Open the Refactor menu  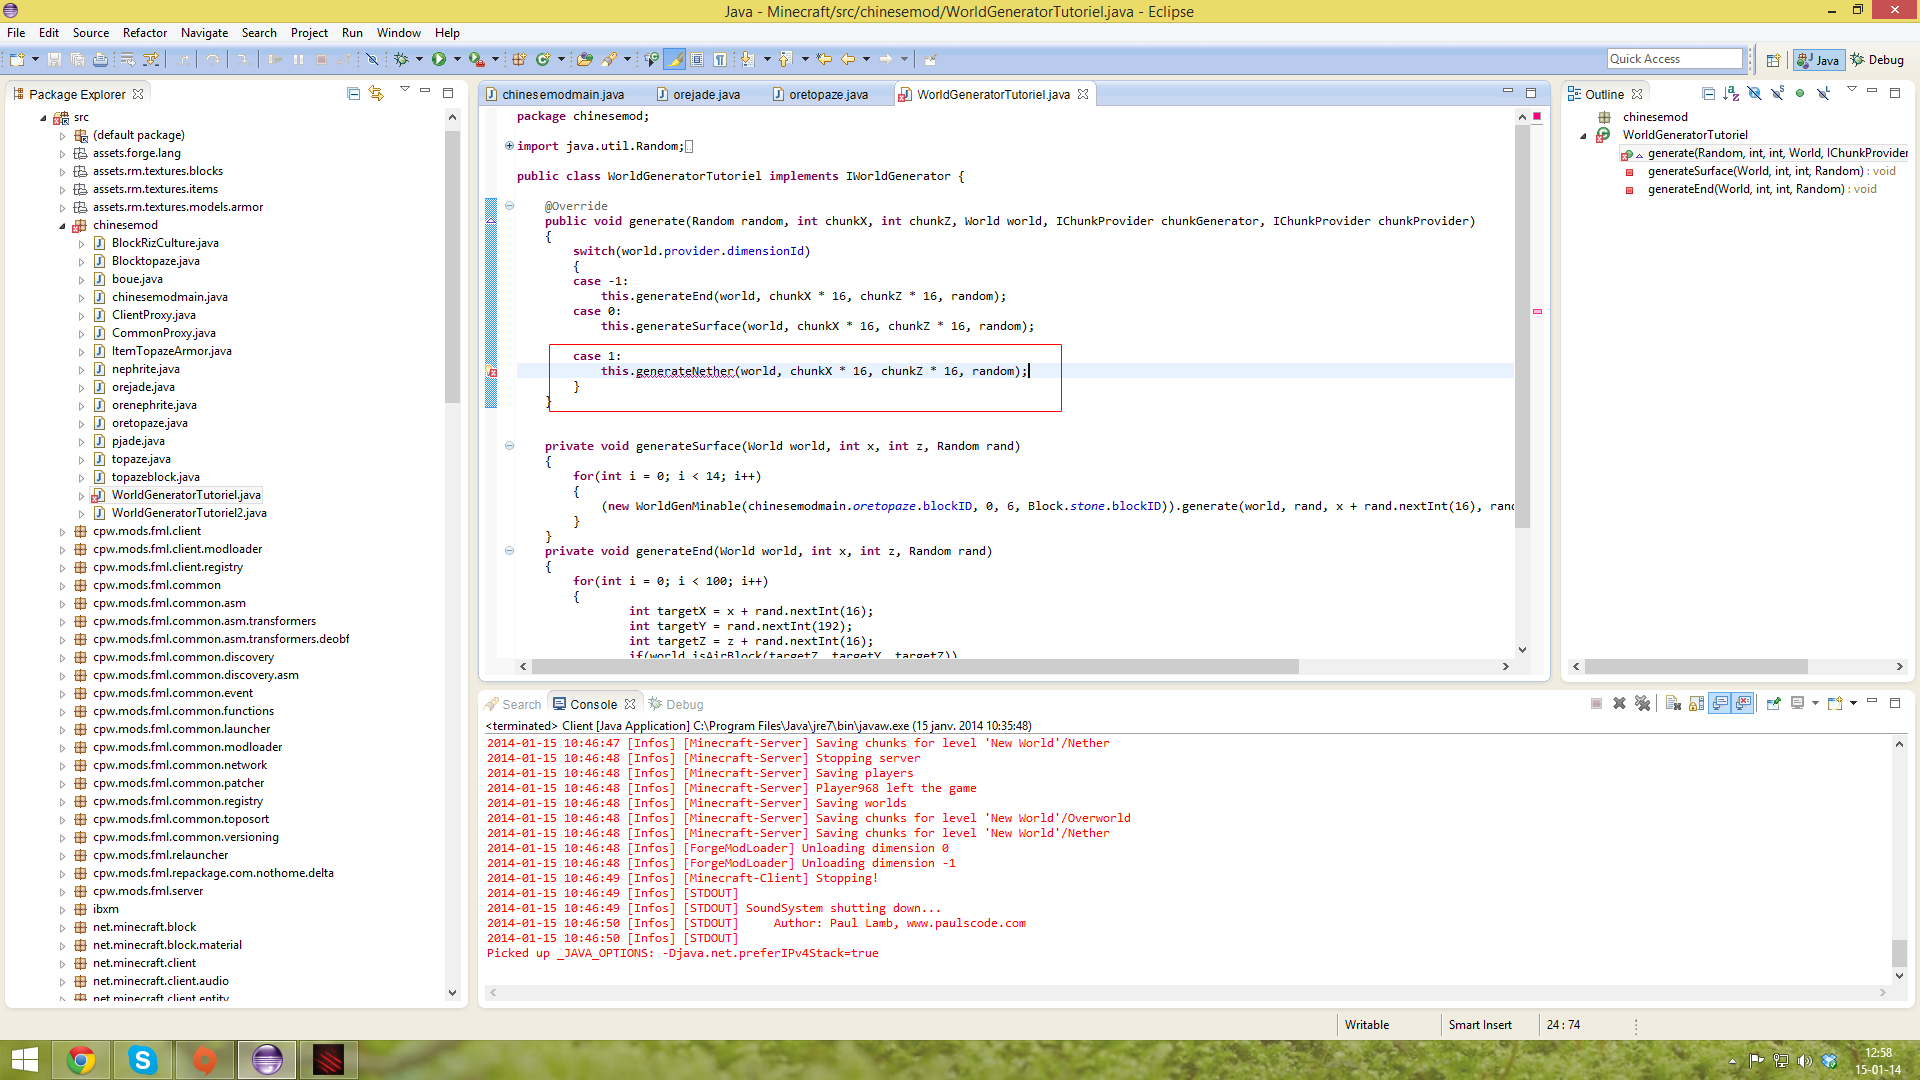pyautogui.click(x=144, y=33)
